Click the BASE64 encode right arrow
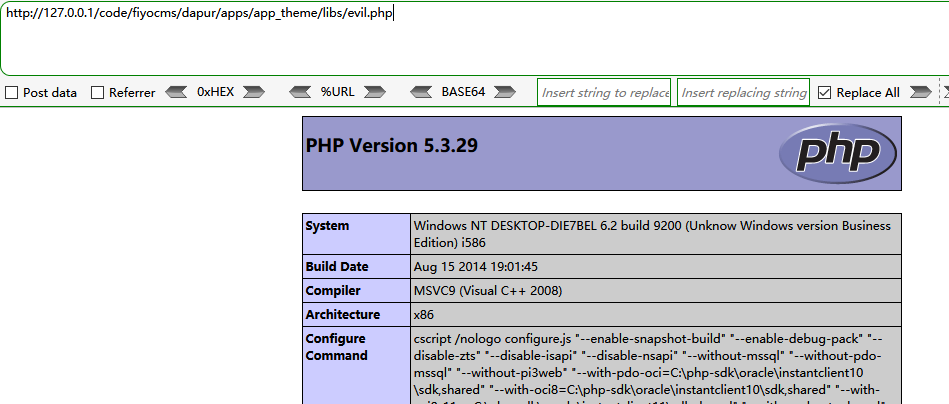Screen dimensions: 949x404 click(505, 92)
